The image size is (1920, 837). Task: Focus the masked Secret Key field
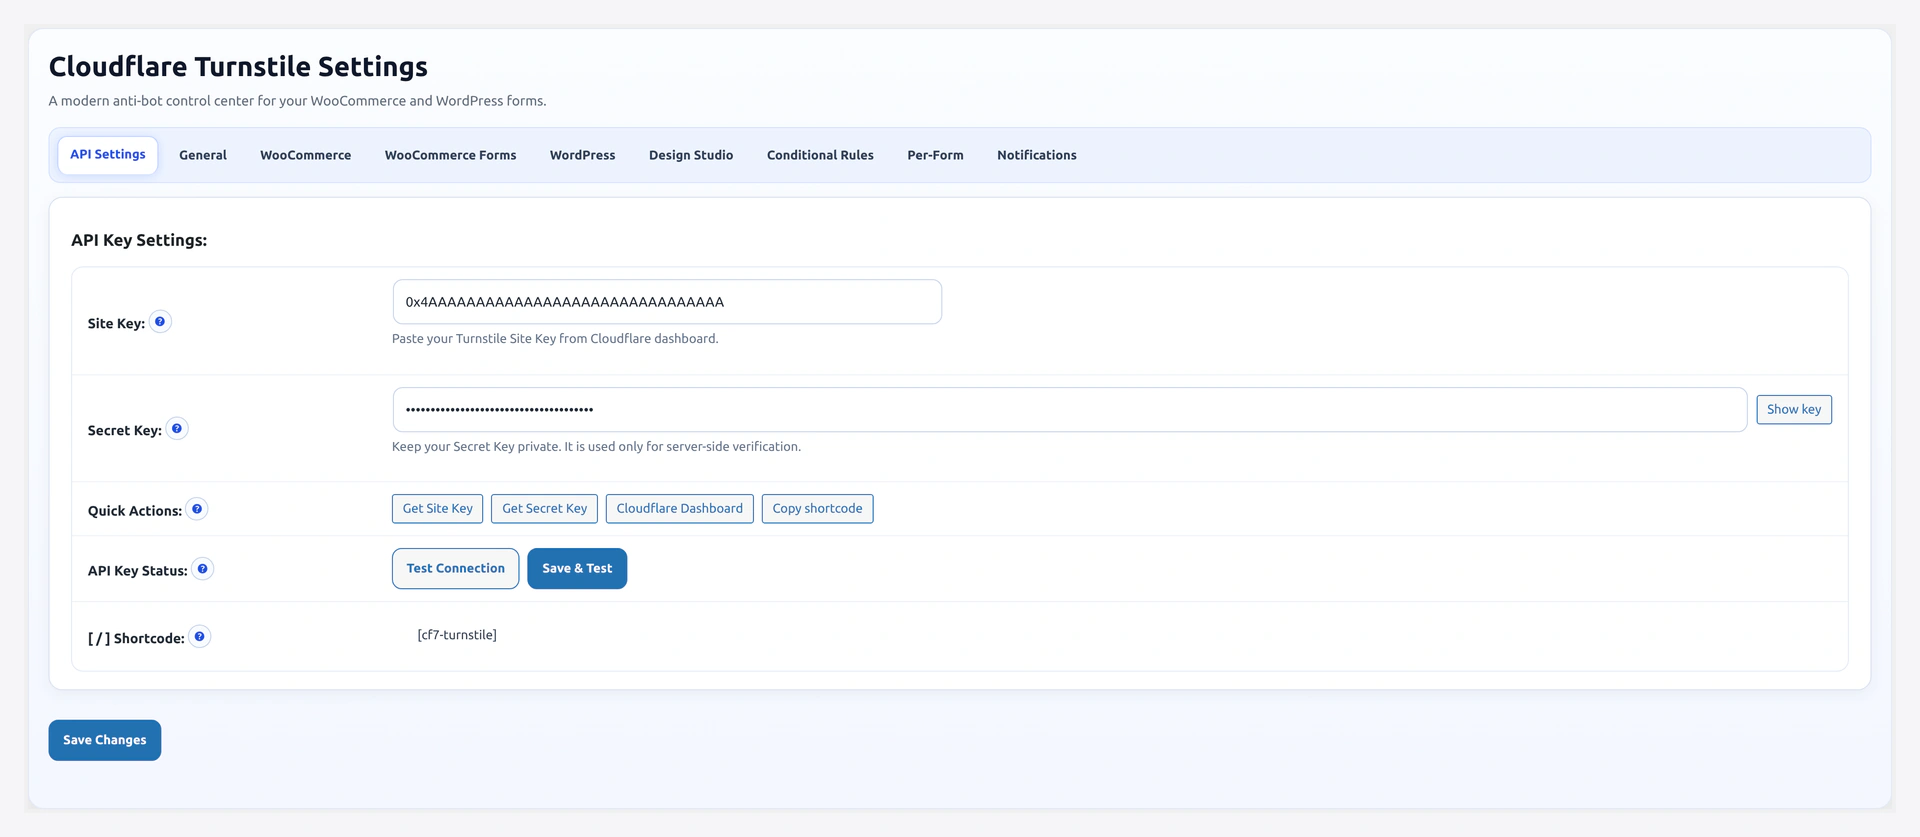(1070, 410)
